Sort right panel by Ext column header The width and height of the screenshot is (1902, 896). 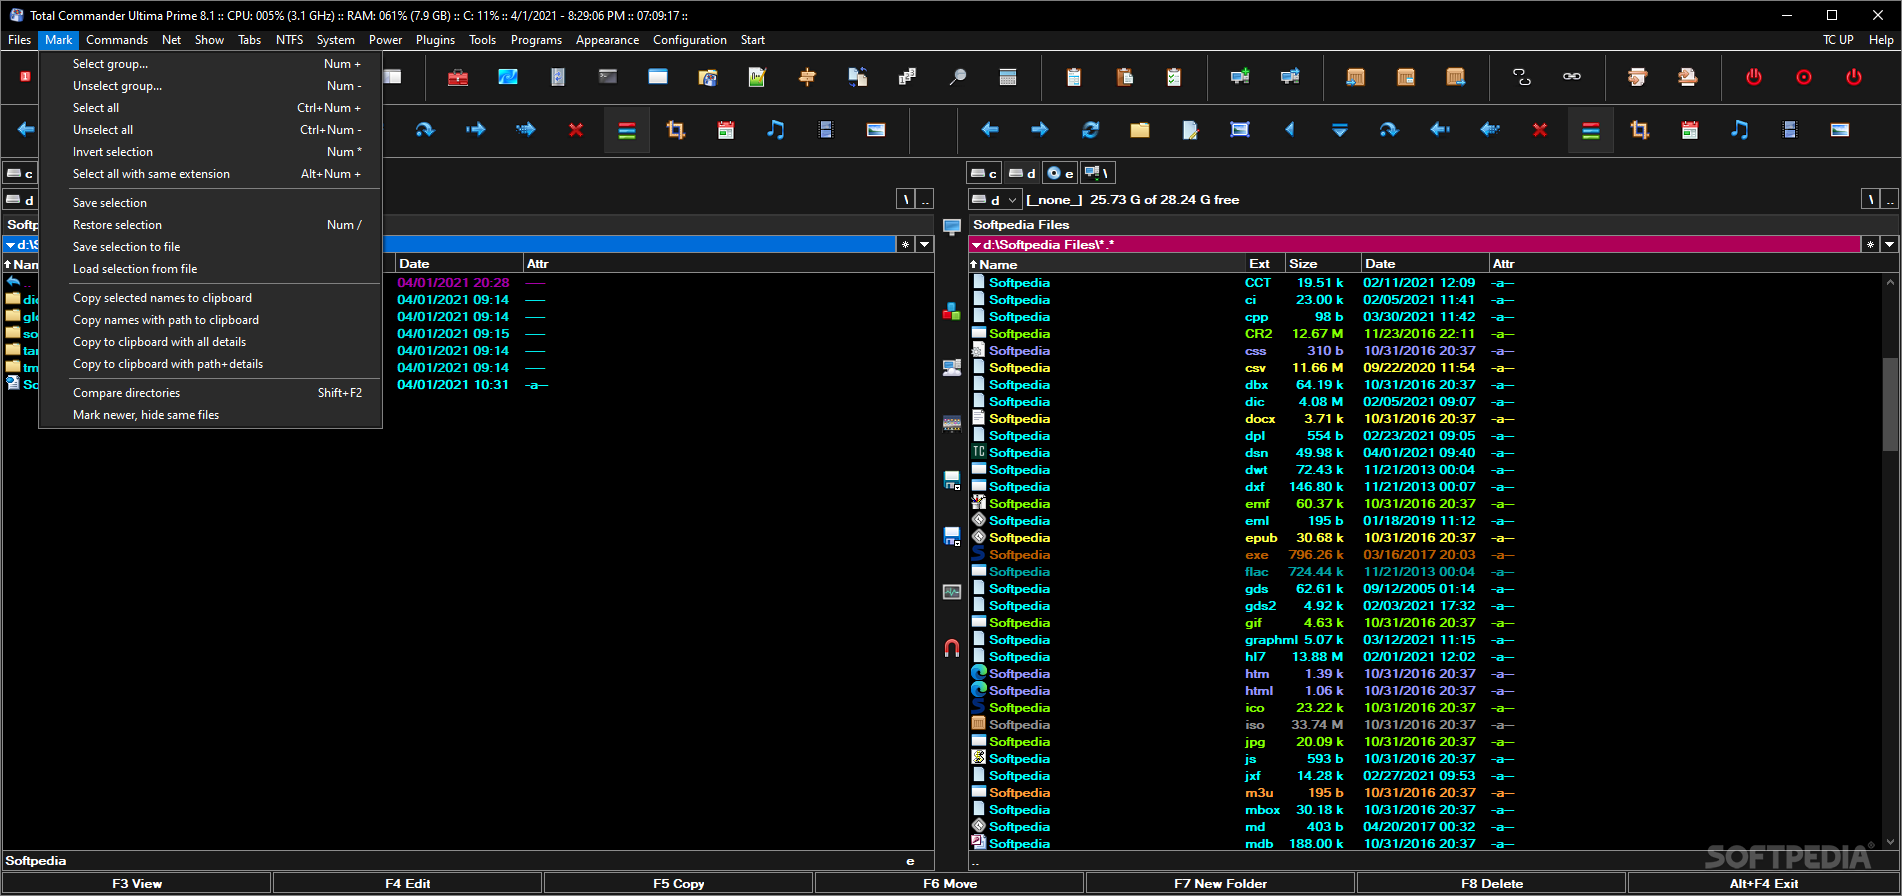click(1263, 264)
